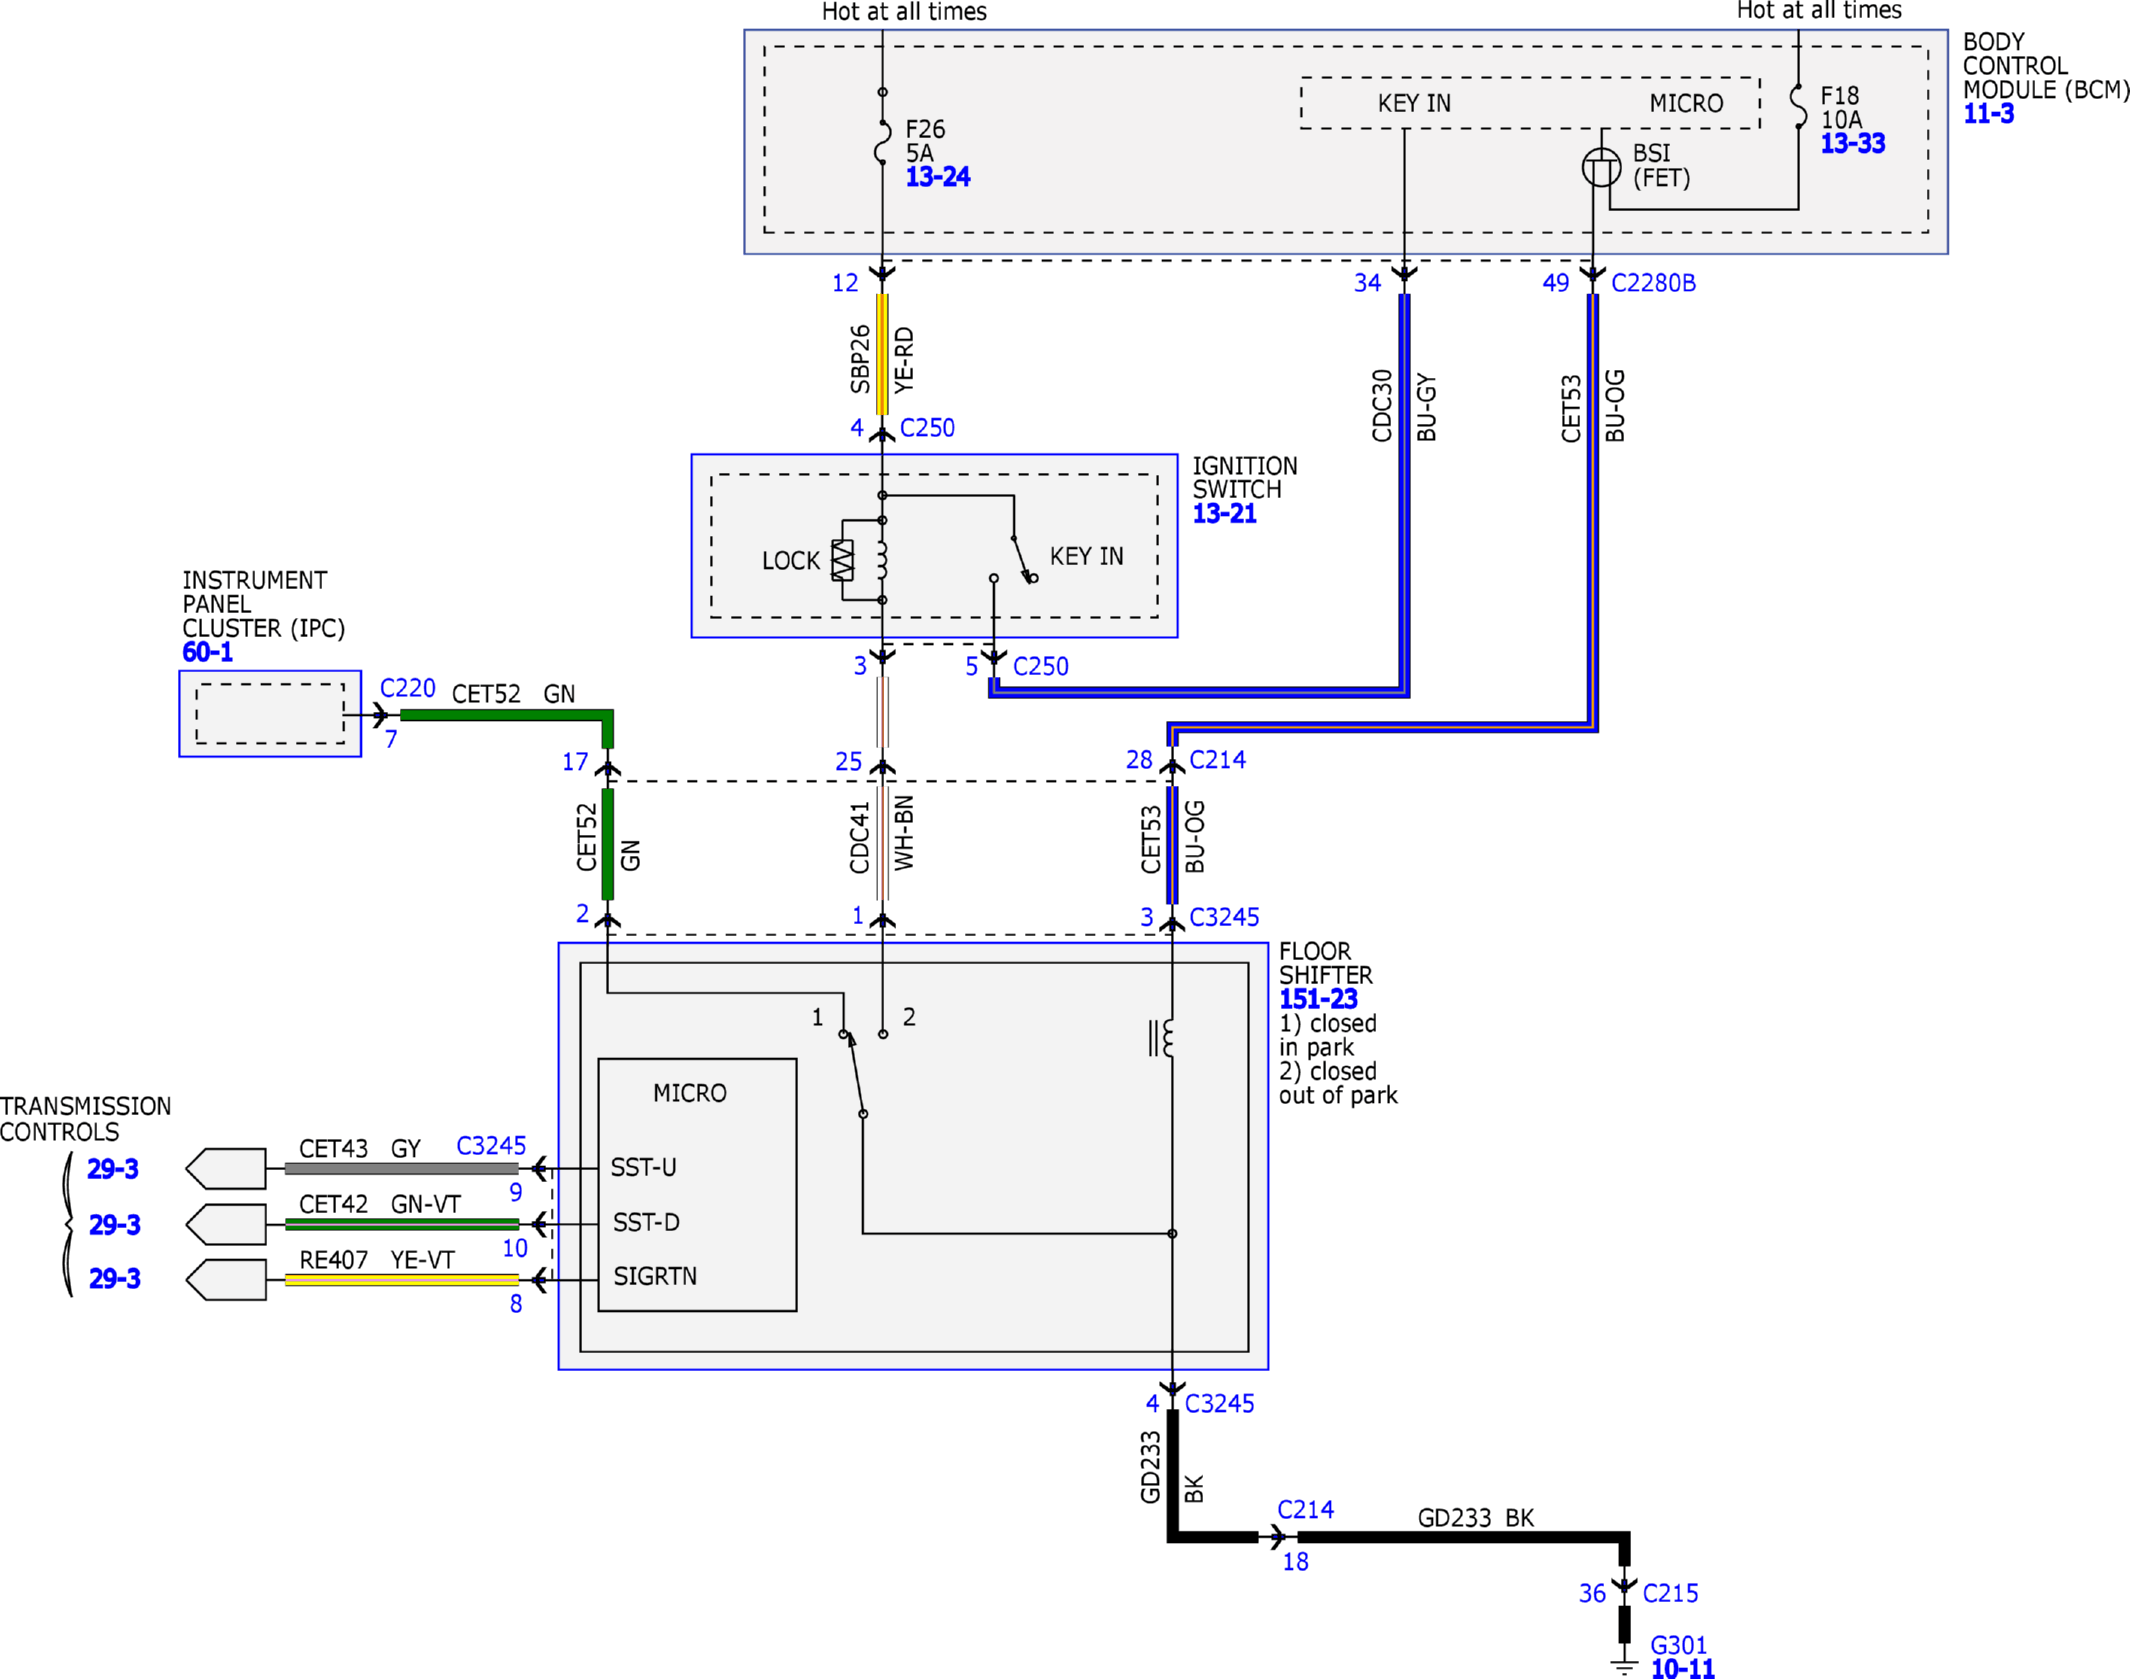The image size is (2130, 1679).
Task: Click pin number 25 above CDC41
Action: (x=848, y=763)
